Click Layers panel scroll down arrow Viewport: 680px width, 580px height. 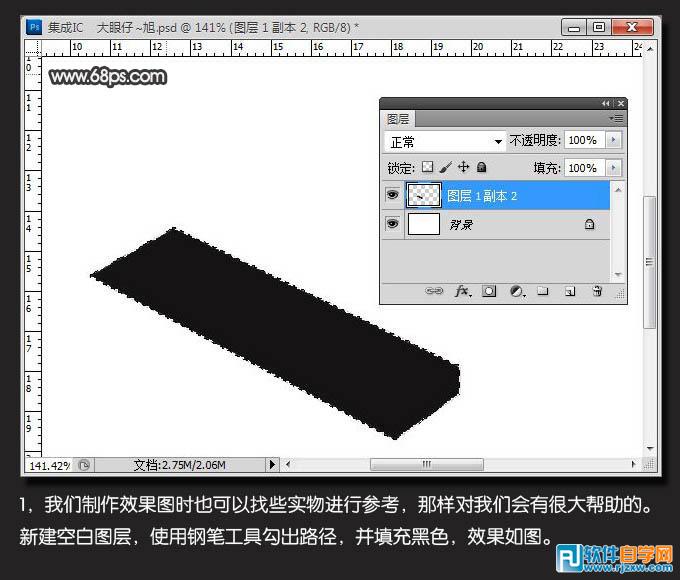tap(618, 274)
